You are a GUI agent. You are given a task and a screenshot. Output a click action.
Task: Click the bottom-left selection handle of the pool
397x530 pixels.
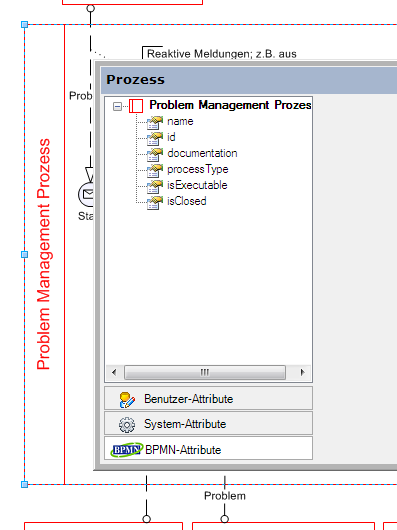point(25,484)
